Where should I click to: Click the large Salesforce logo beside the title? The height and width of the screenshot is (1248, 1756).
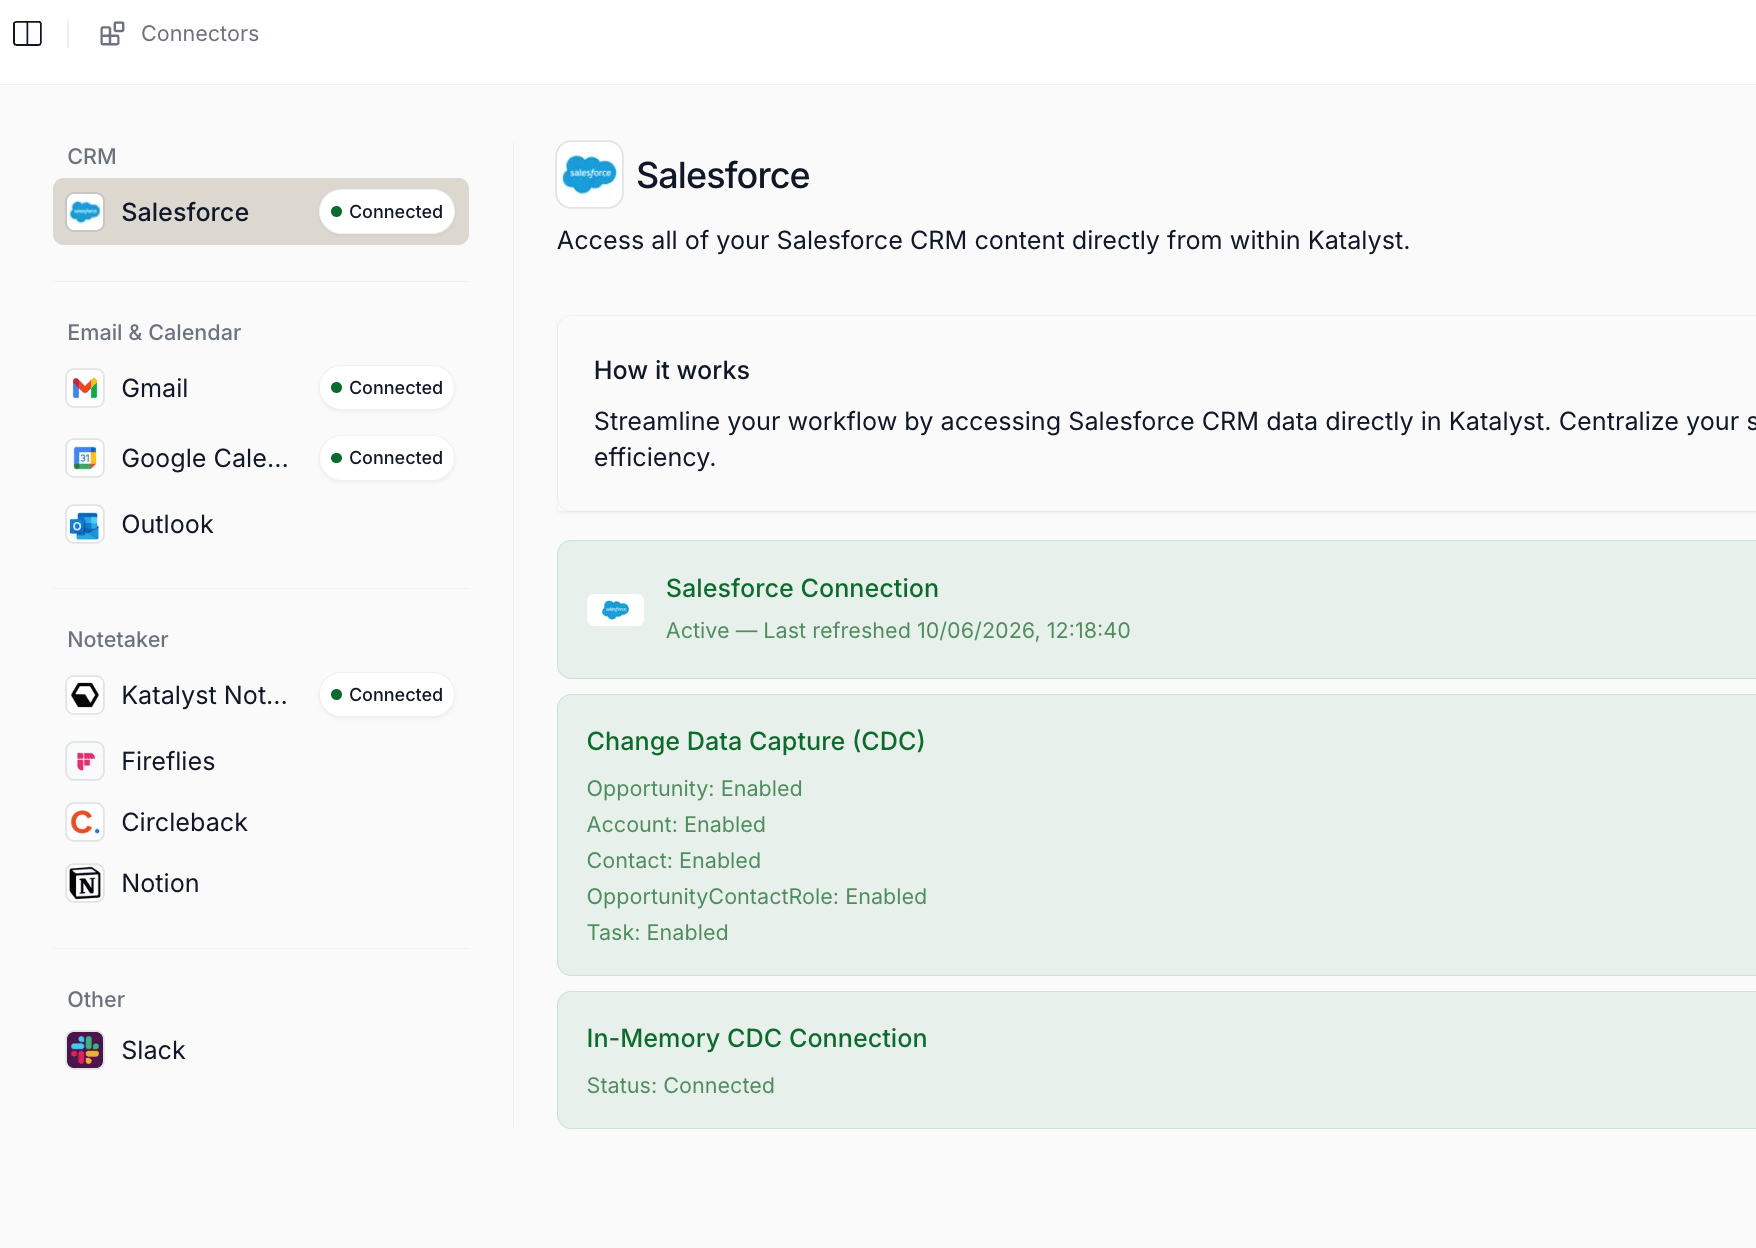point(590,175)
